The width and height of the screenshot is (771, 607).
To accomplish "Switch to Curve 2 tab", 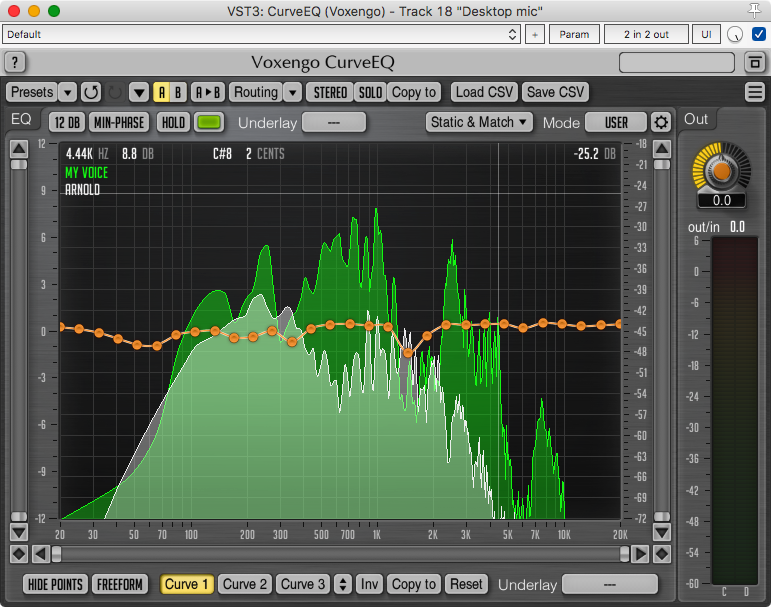I will pos(245,584).
